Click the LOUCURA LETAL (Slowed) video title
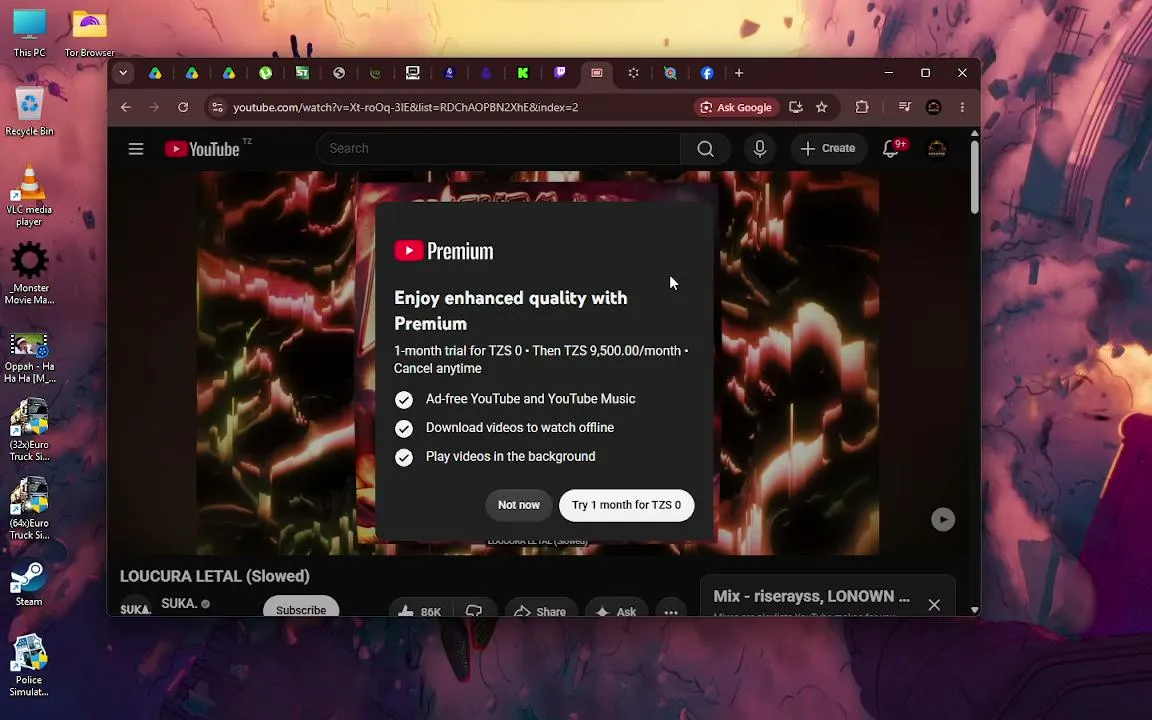 [x=215, y=576]
